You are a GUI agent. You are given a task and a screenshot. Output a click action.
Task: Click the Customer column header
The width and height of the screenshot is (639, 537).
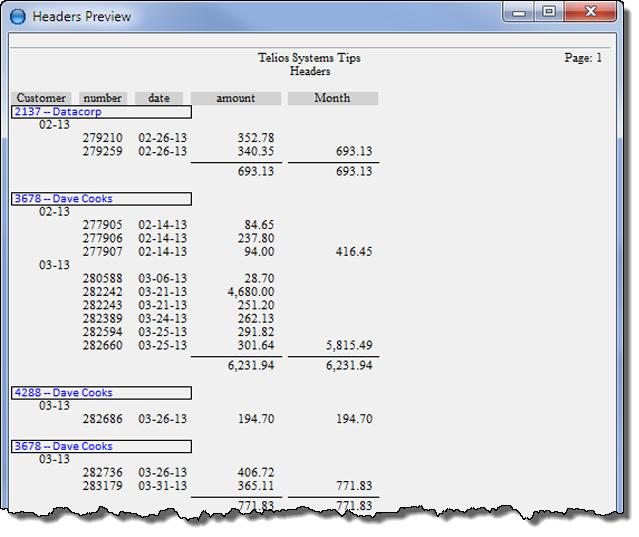42,98
